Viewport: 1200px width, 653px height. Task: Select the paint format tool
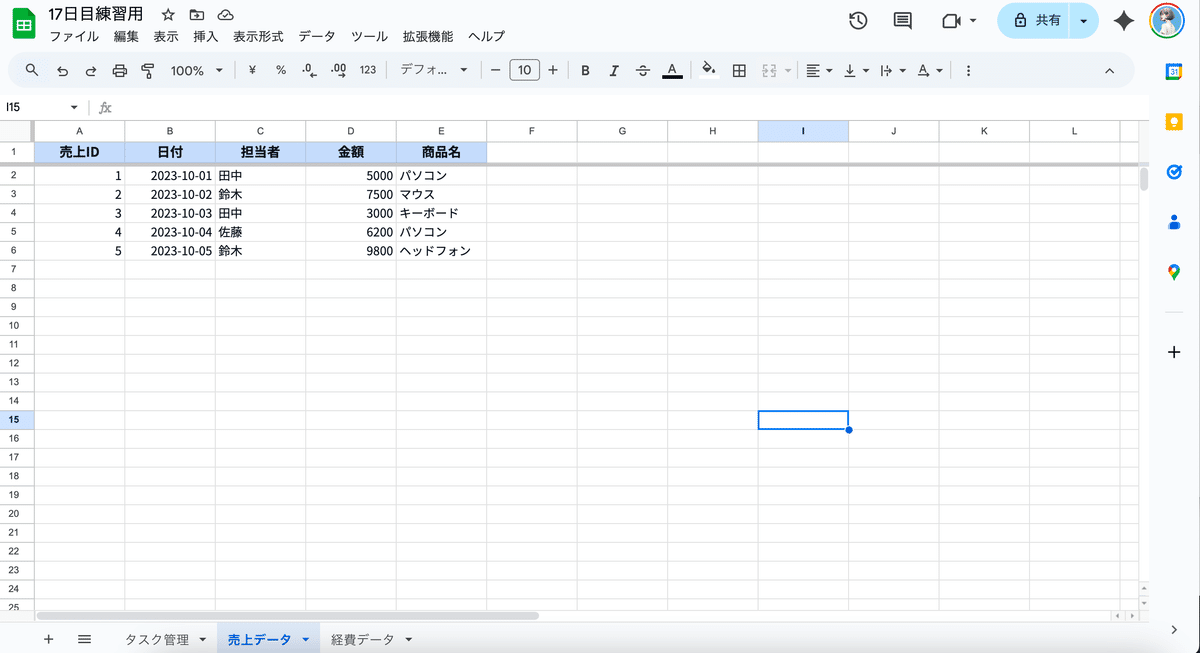(x=147, y=70)
